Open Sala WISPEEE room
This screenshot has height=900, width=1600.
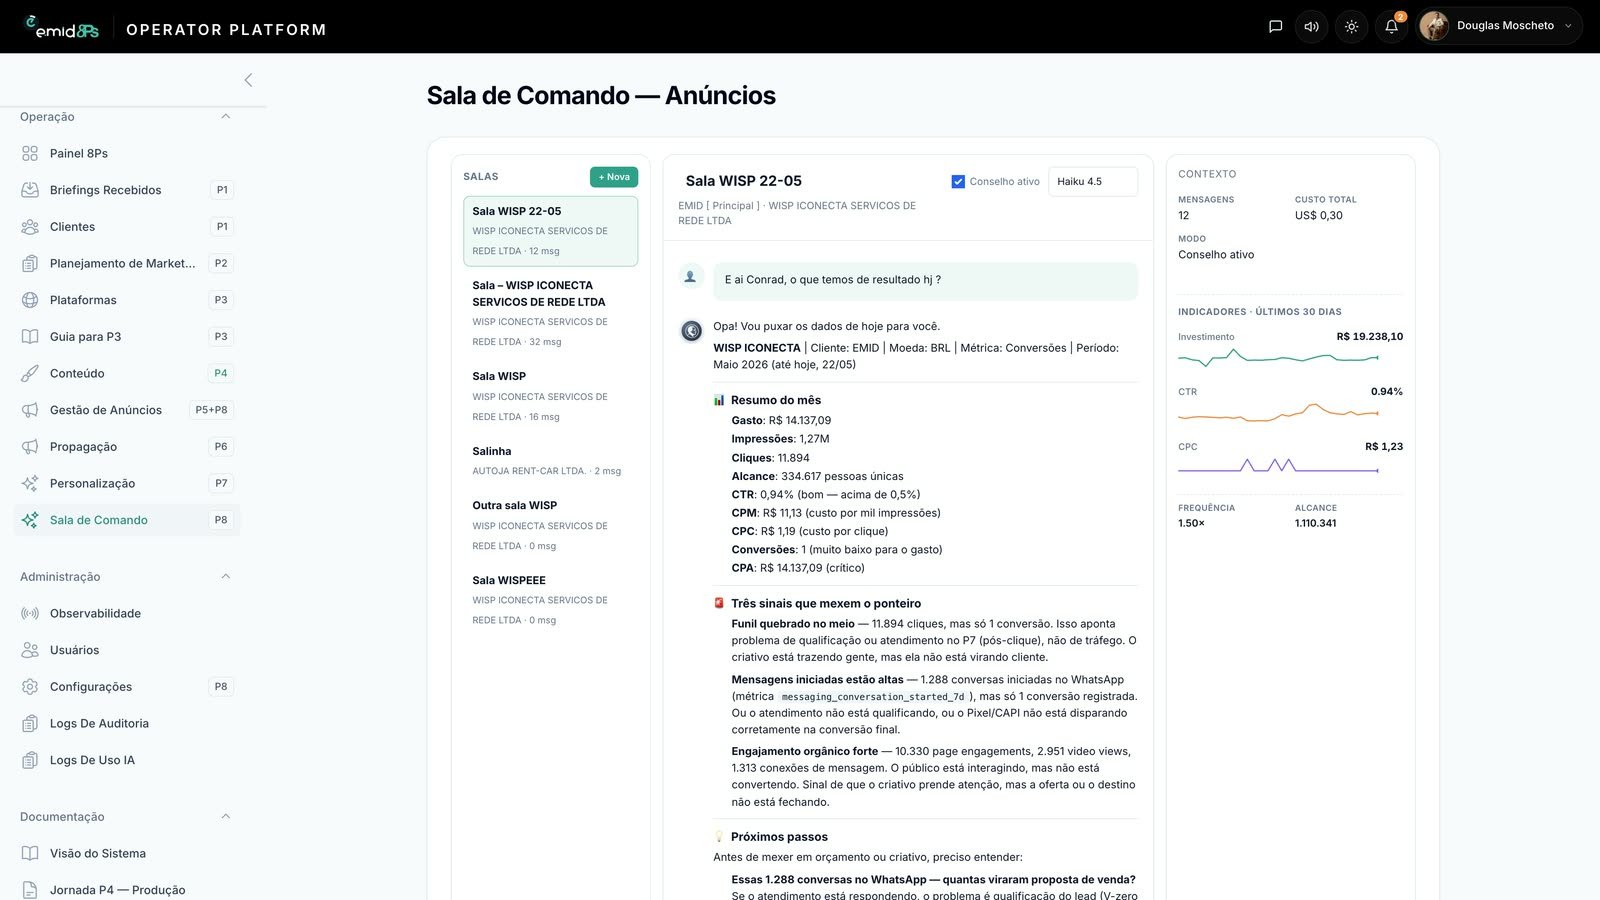(x=550, y=600)
